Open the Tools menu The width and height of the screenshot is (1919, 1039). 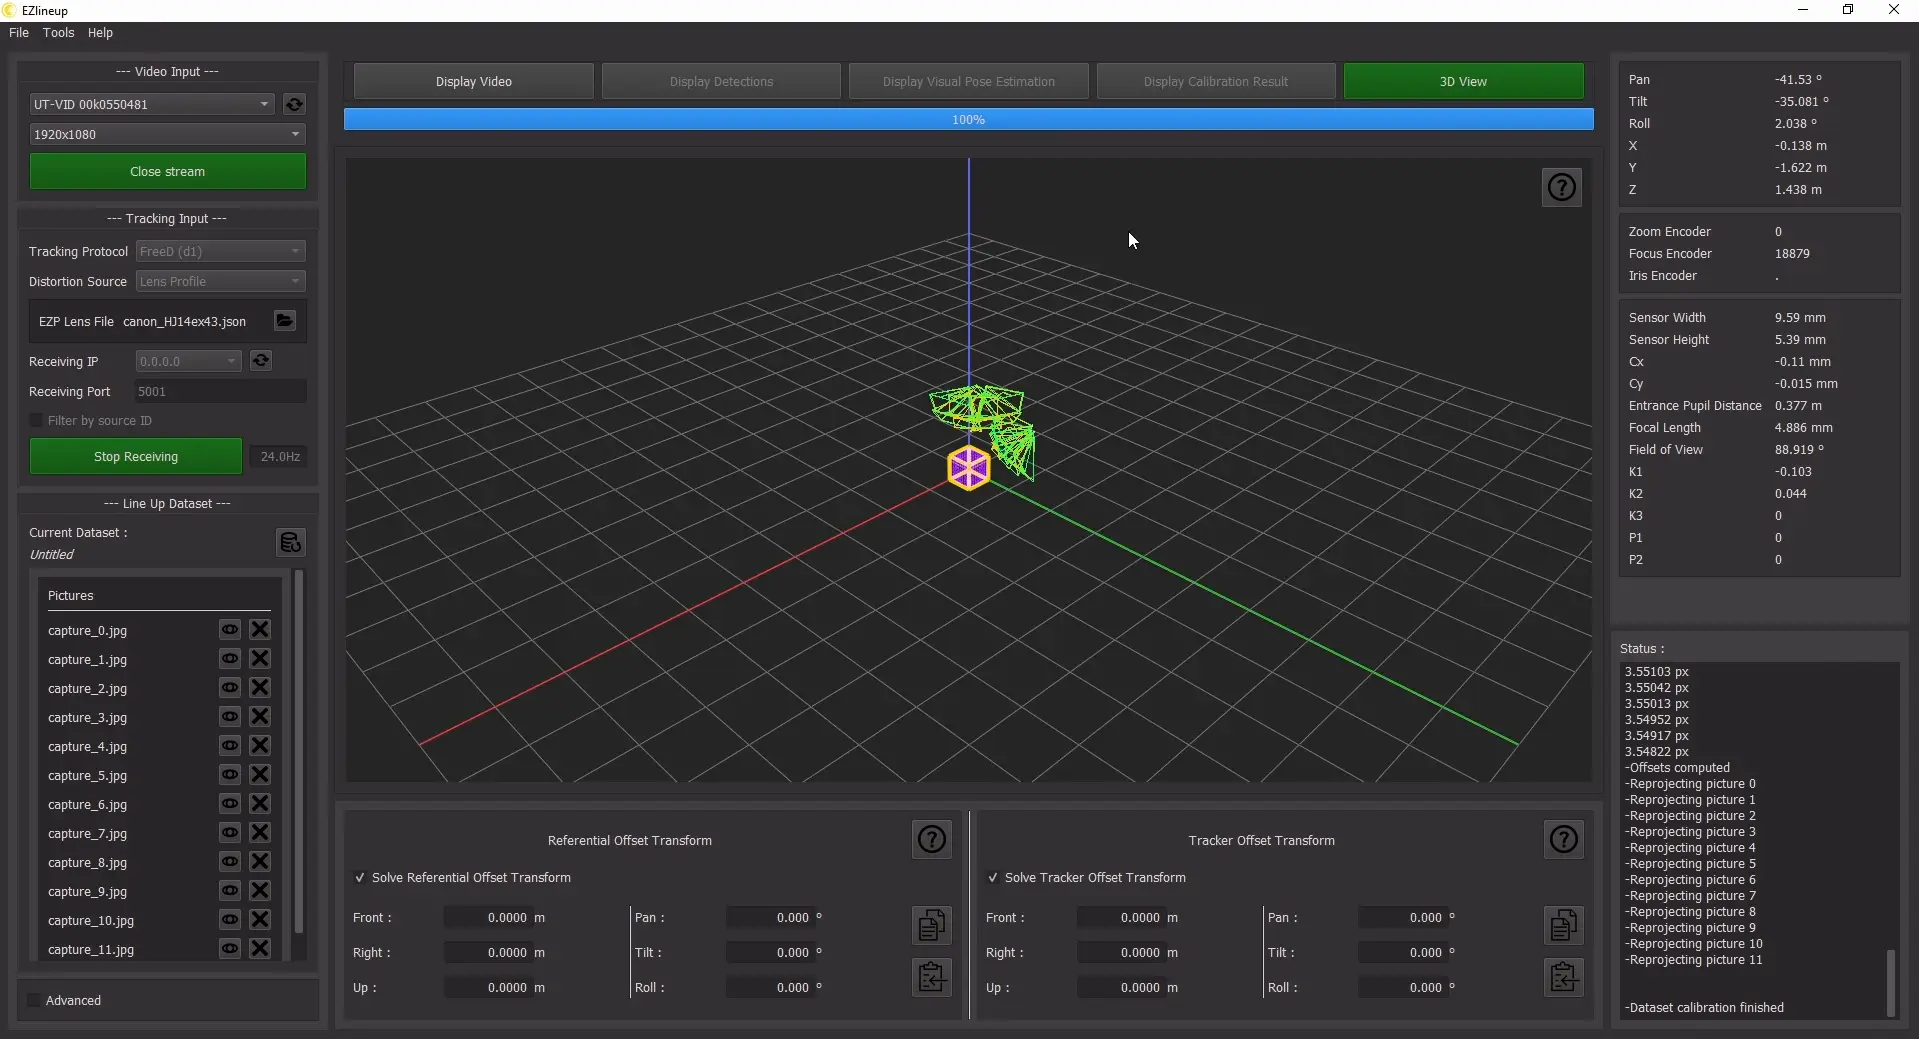tap(58, 33)
